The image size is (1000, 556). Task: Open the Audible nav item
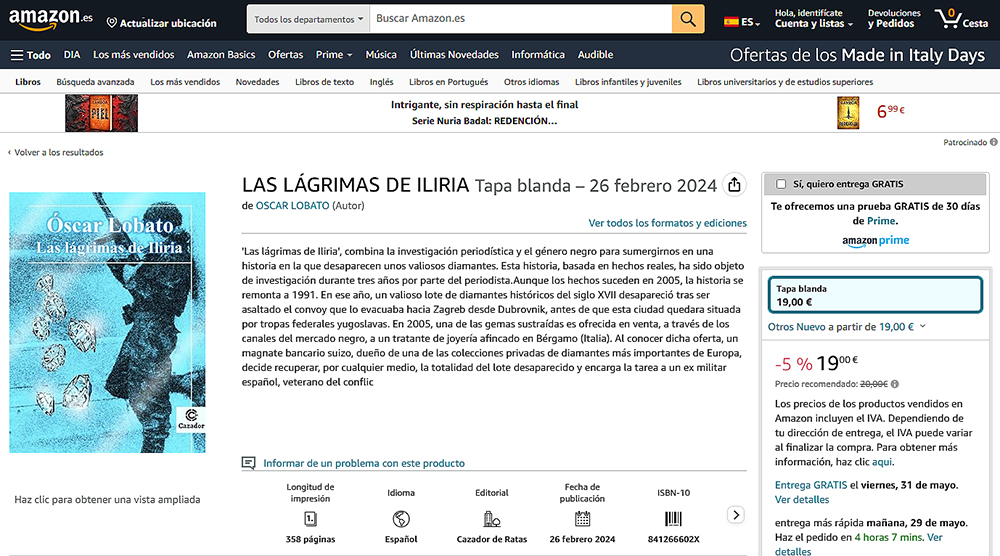(x=595, y=55)
